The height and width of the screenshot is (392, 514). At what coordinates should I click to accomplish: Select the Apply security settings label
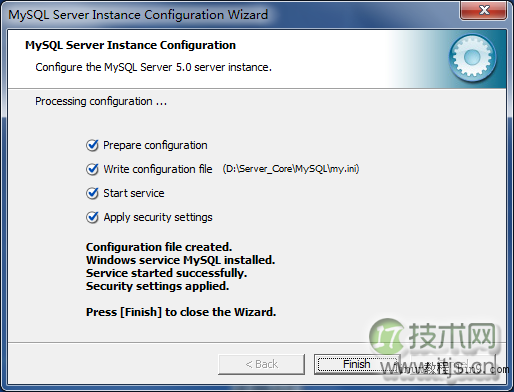[x=158, y=217]
